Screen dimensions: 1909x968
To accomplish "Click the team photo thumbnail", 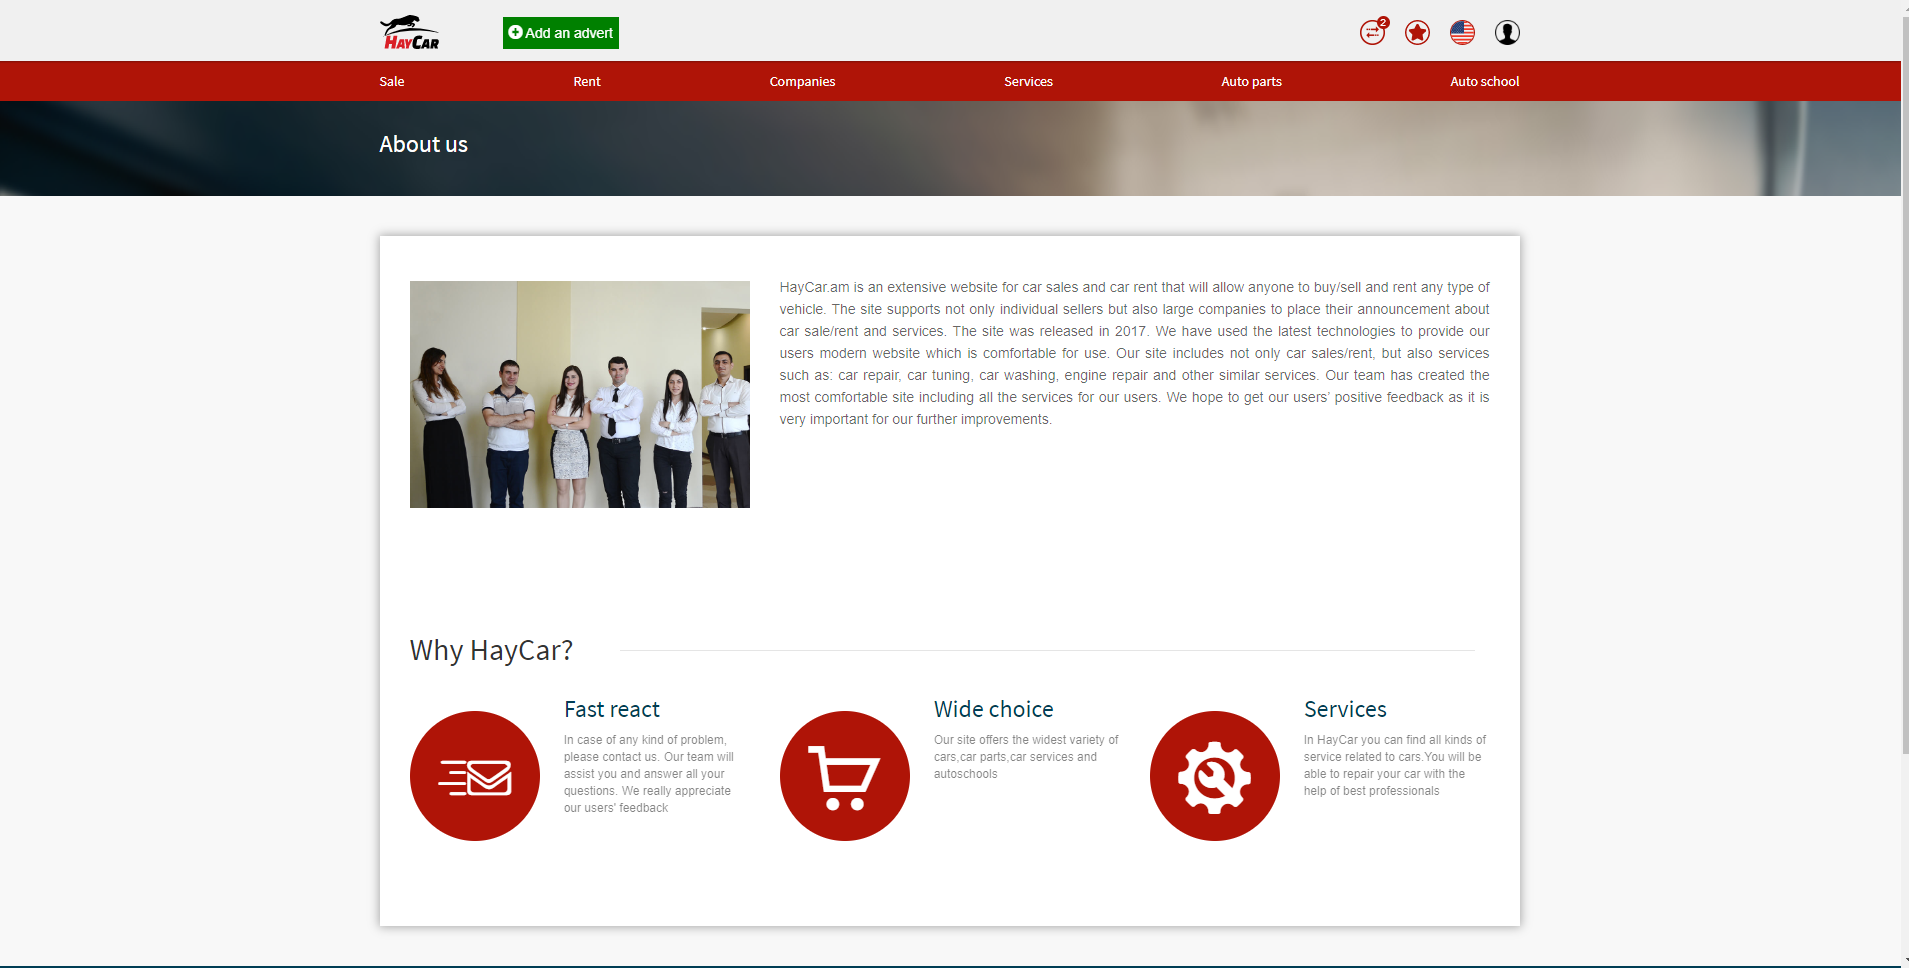I will (x=580, y=394).
